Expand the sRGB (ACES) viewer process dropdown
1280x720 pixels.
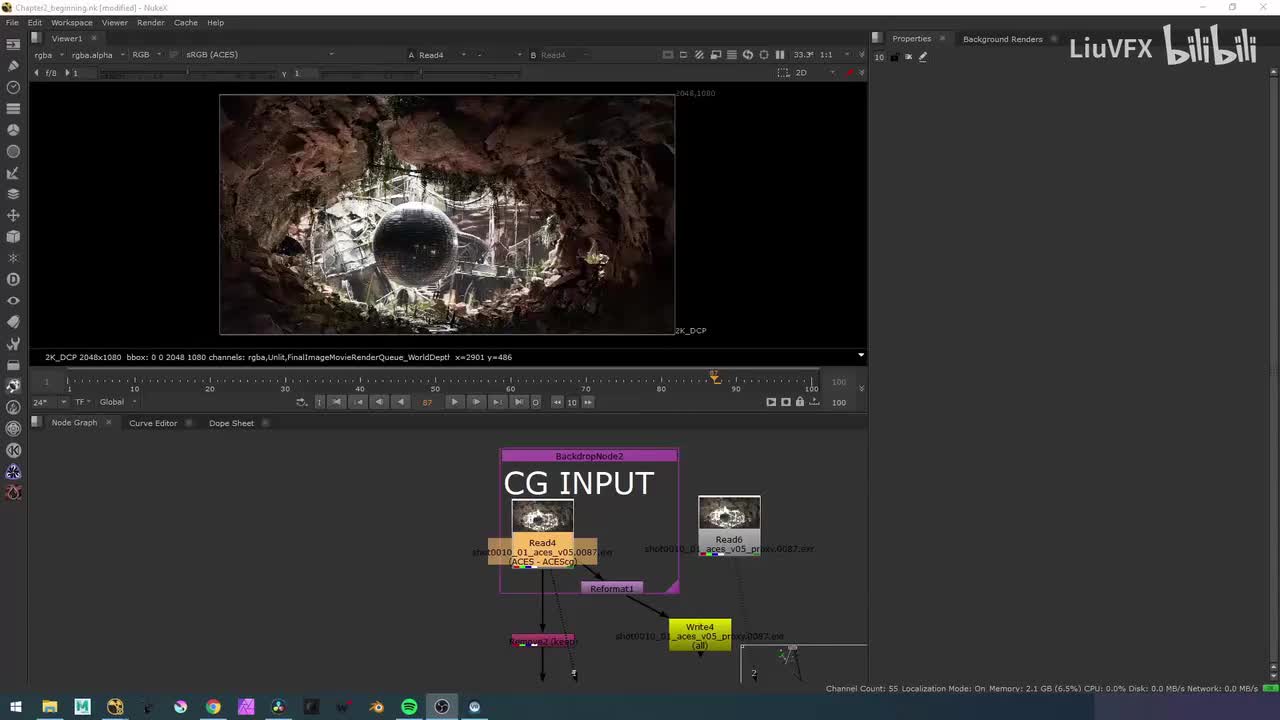click(x=212, y=55)
